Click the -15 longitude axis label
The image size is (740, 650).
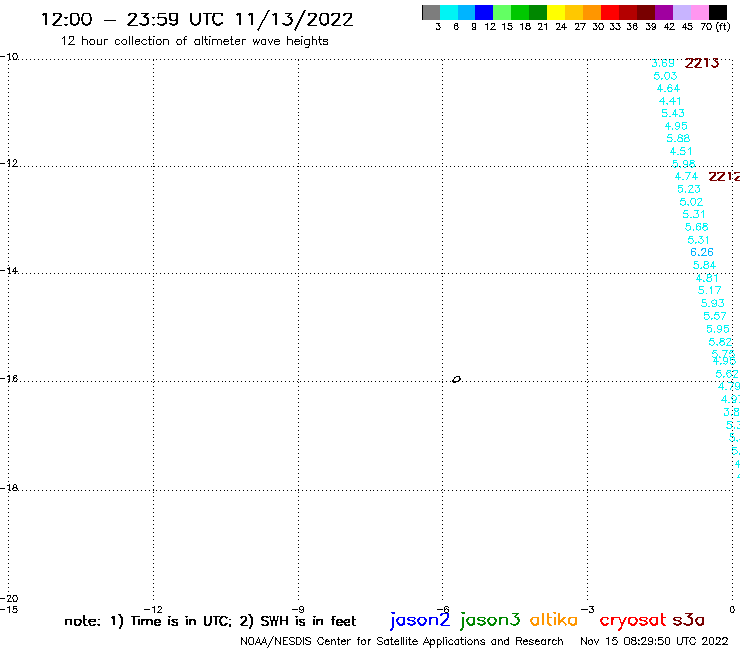click(9, 609)
